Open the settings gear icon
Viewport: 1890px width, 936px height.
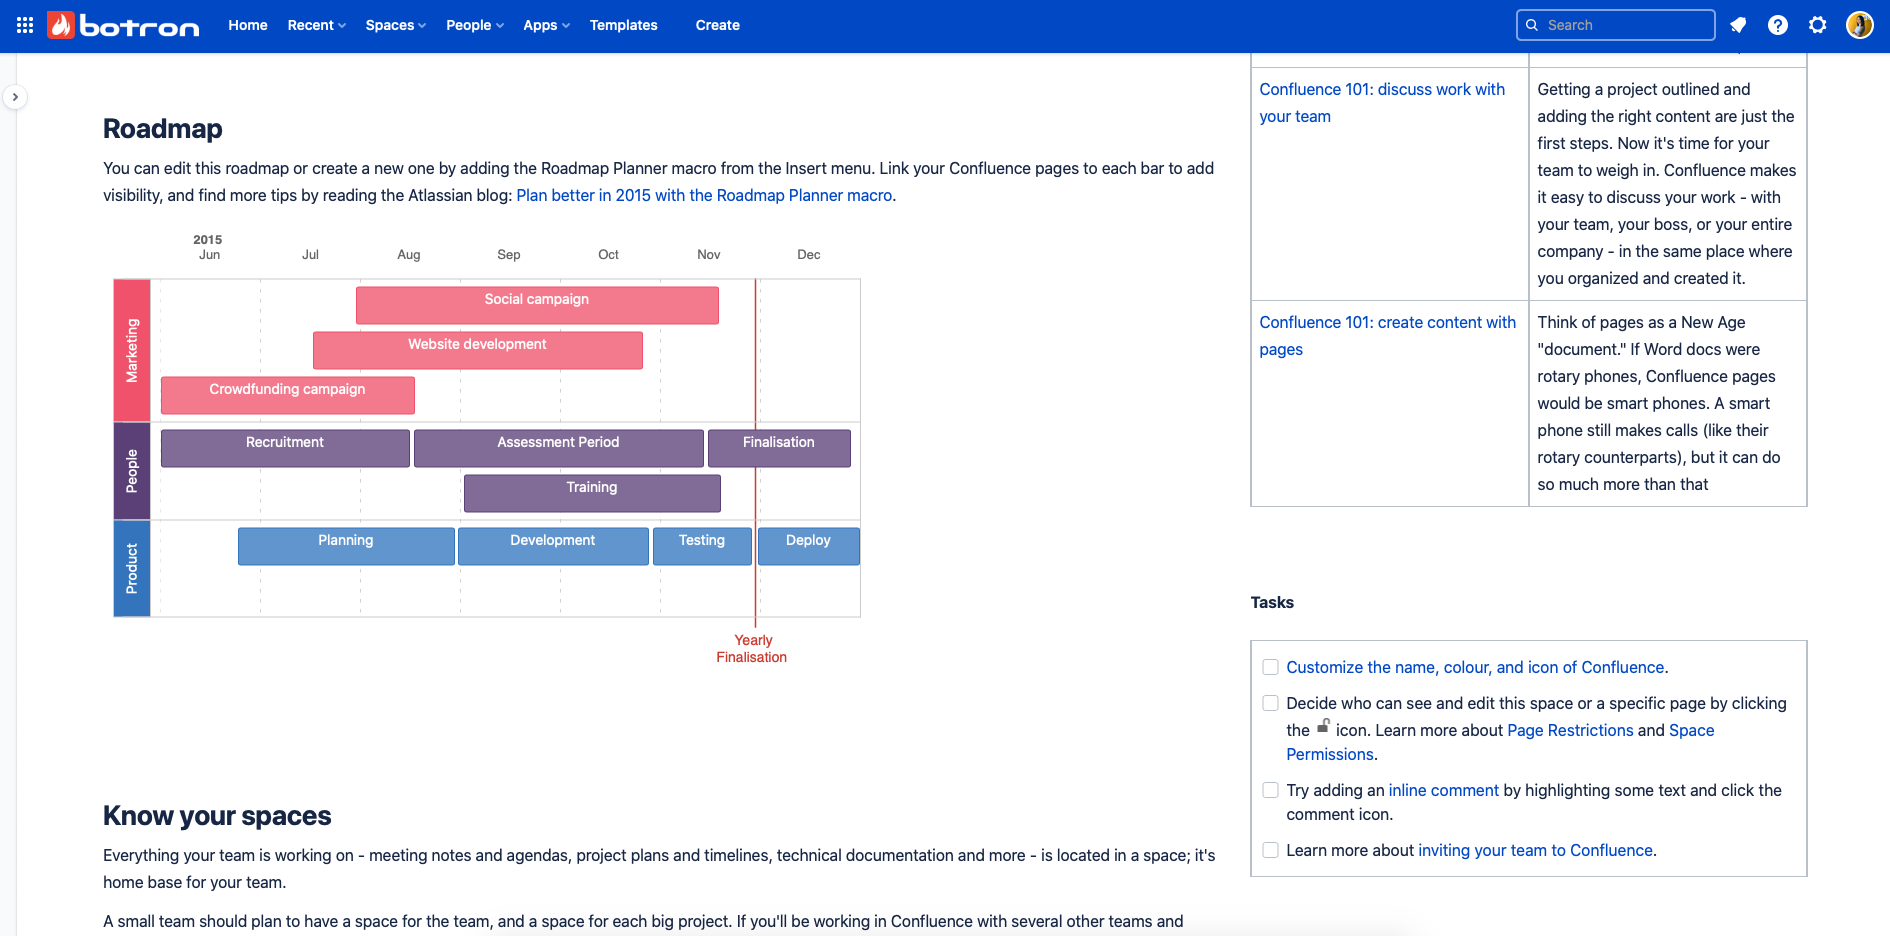tap(1818, 25)
